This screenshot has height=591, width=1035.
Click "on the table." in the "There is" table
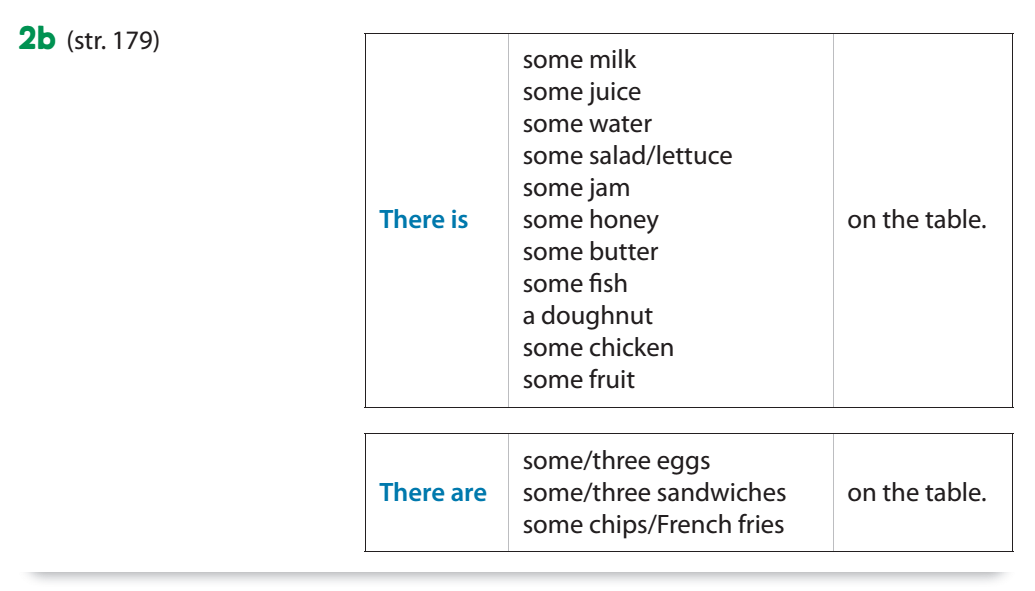point(916,220)
